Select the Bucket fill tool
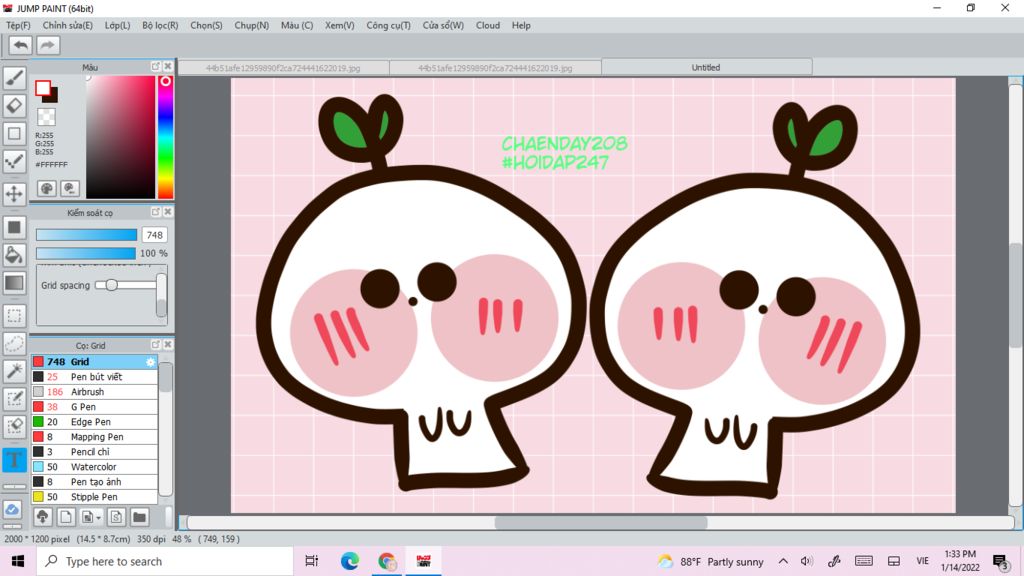The height and width of the screenshot is (576, 1024). point(14,255)
